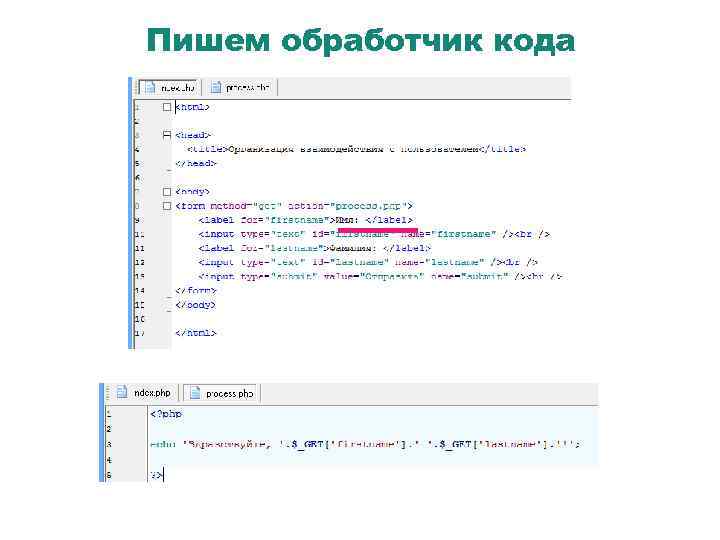Click the input id lastname line
Image resolution: width=720 pixels, height=540 pixels.
368,262
